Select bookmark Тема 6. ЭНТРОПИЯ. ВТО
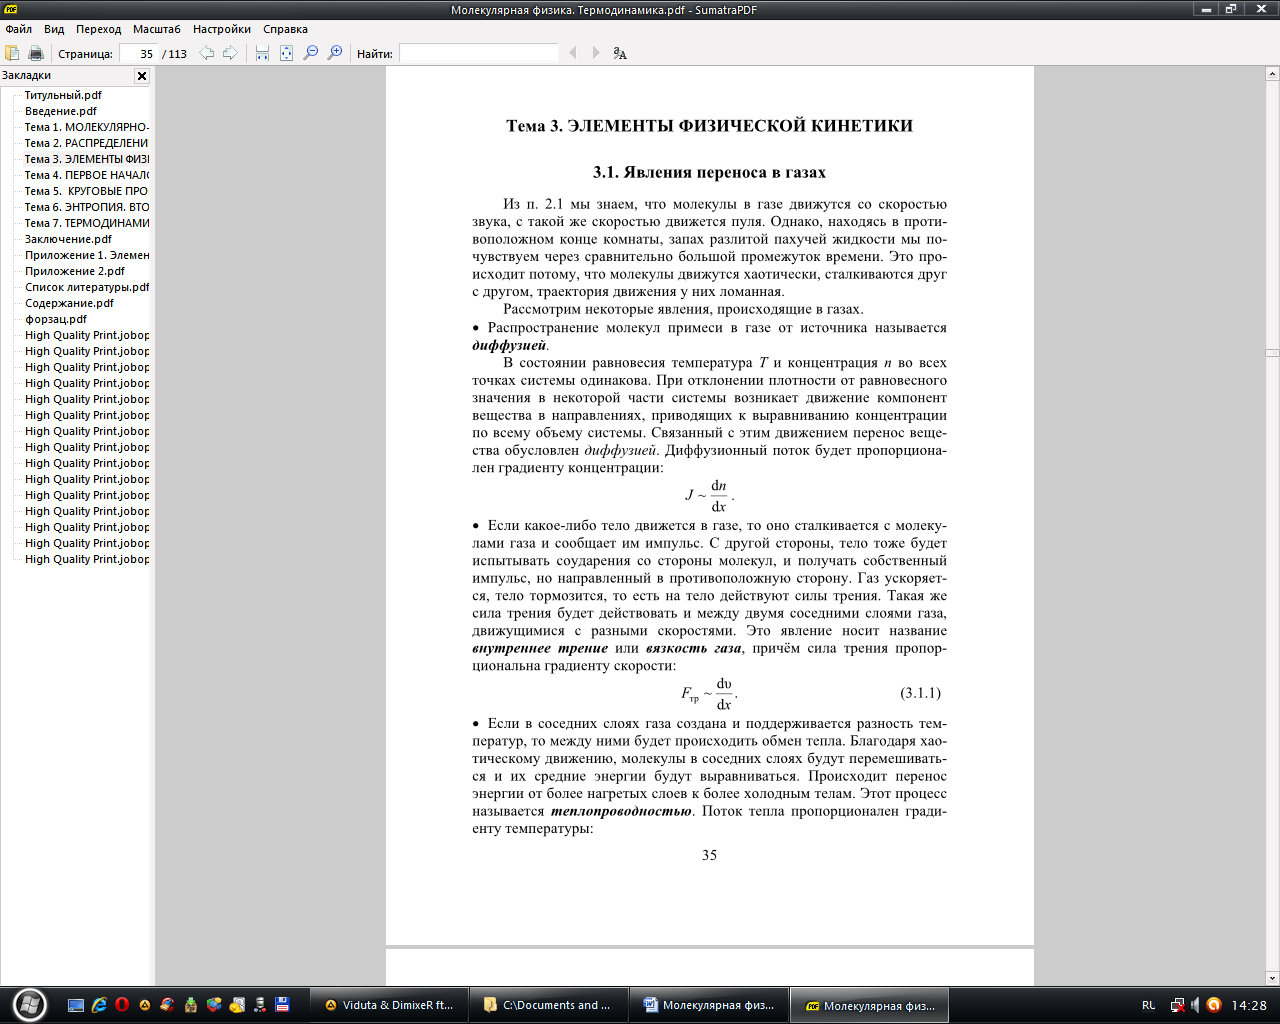The height and width of the screenshot is (1024, 1280). tap(87, 207)
